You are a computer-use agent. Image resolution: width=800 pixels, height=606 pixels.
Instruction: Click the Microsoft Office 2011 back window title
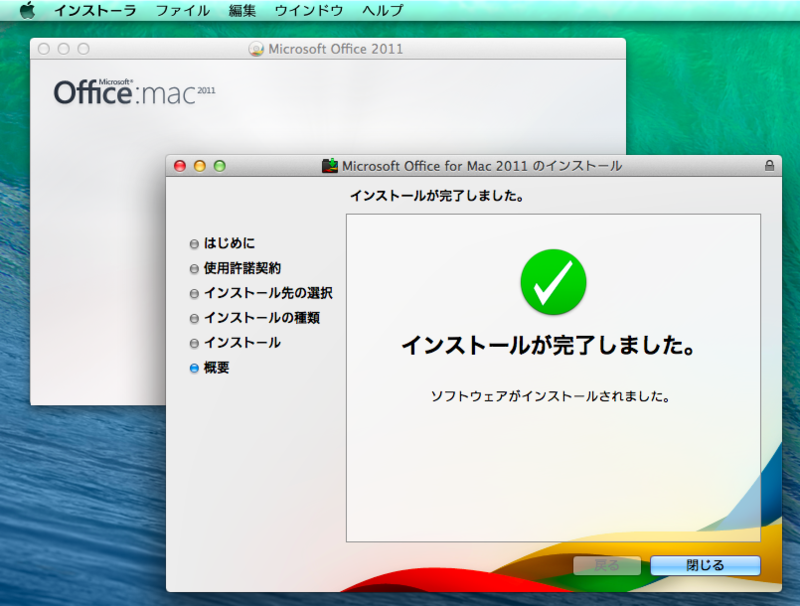pyautogui.click(x=336, y=49)
